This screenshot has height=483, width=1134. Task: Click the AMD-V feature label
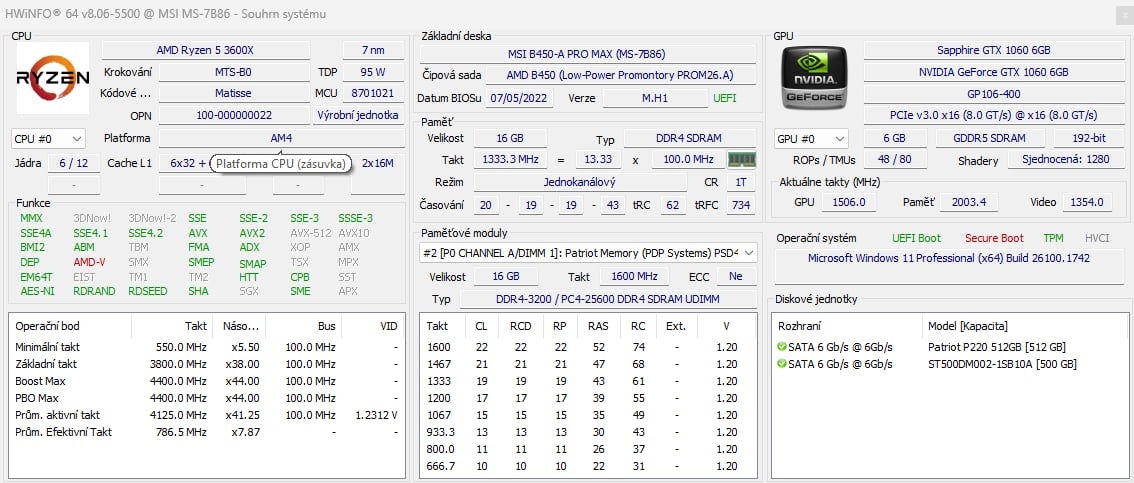point(89,262)
